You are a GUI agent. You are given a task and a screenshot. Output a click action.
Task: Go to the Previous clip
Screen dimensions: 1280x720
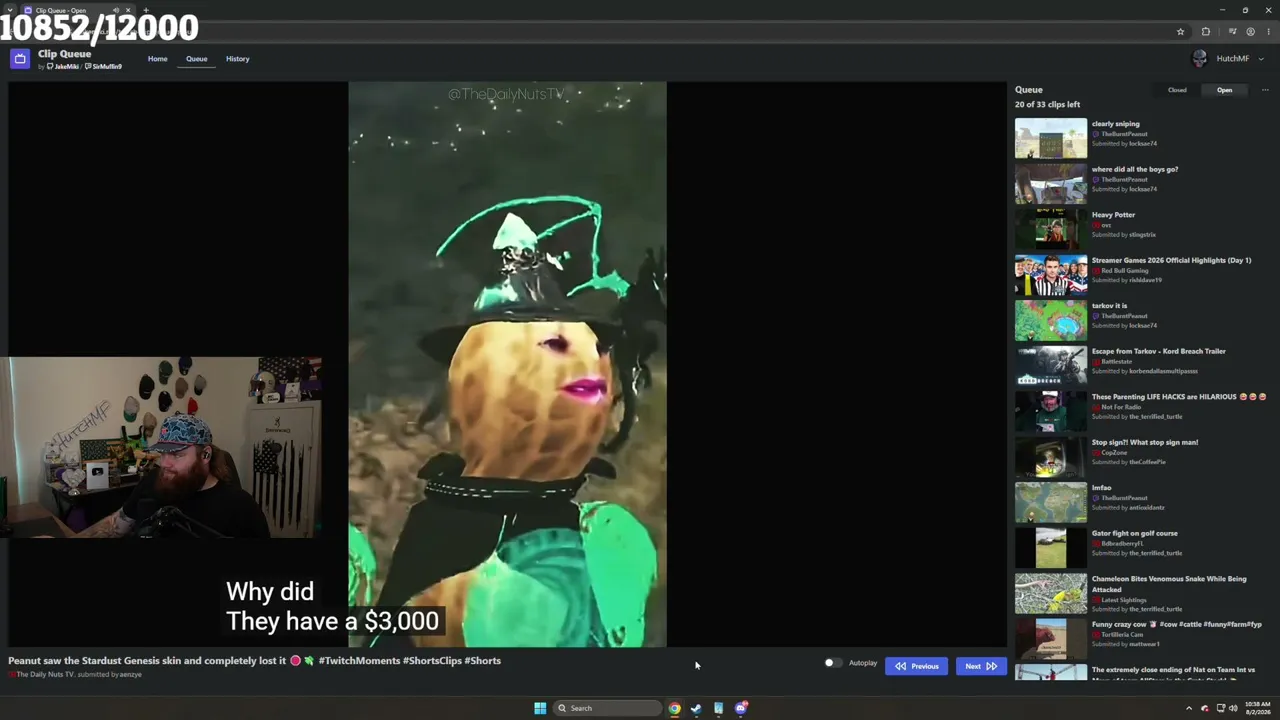pyautogui.click(x=916, y=666)
